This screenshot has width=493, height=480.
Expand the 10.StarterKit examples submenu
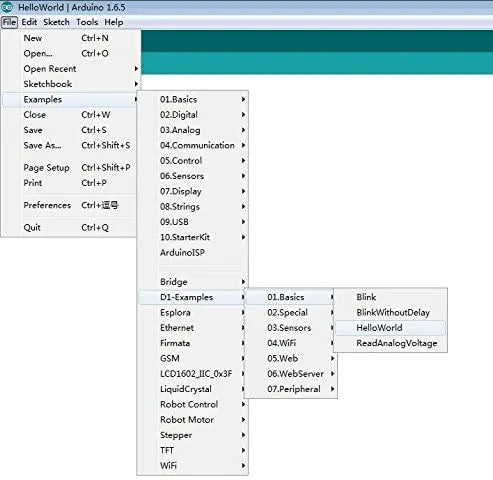click(x=193, y=237)
